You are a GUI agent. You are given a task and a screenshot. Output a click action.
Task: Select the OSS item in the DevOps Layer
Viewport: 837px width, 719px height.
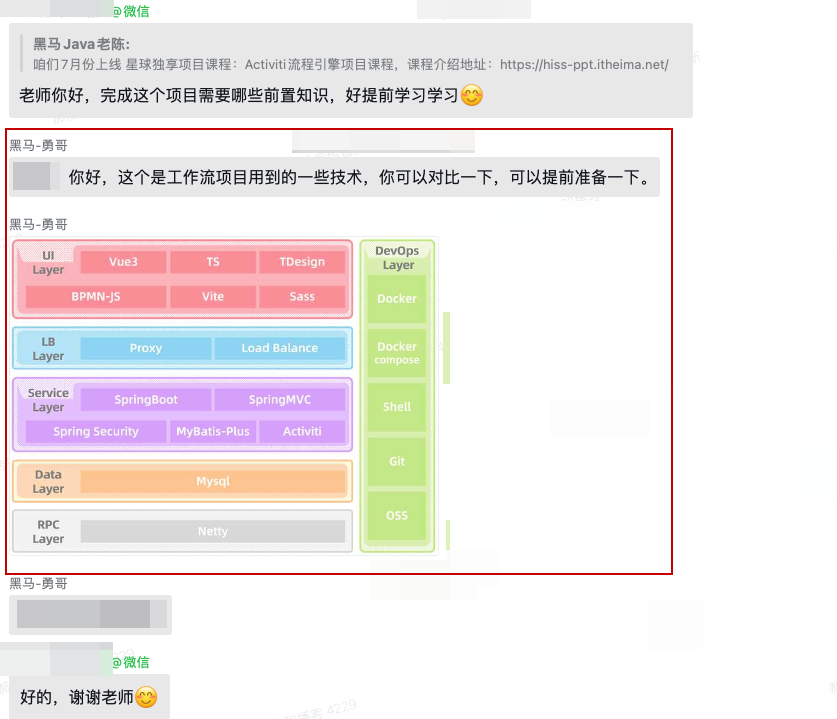397,516
